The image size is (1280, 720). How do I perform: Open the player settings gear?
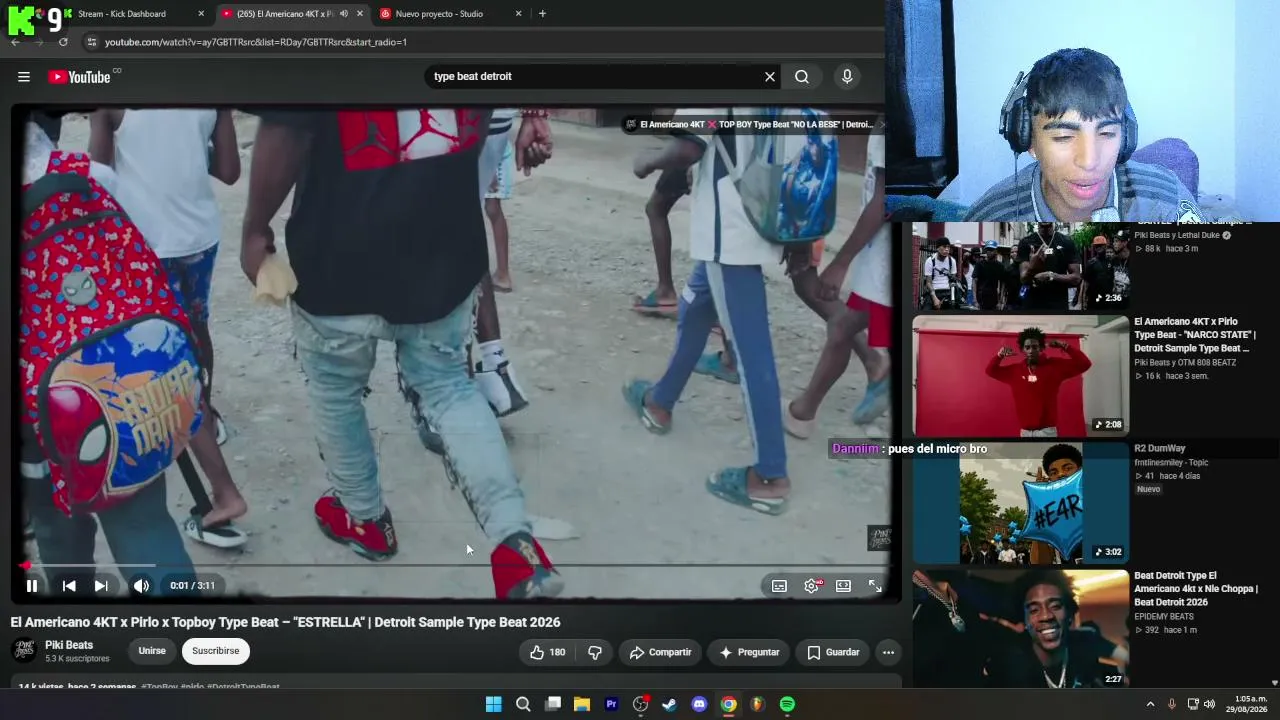point(811,586)
